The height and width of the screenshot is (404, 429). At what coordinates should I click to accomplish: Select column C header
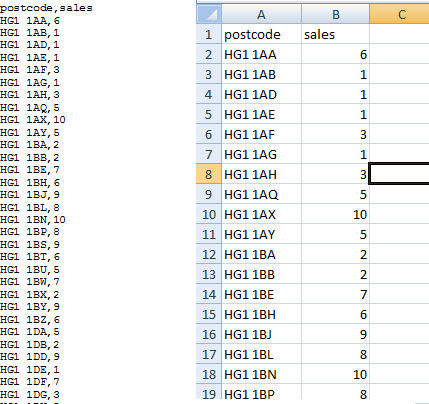(399, 14)
